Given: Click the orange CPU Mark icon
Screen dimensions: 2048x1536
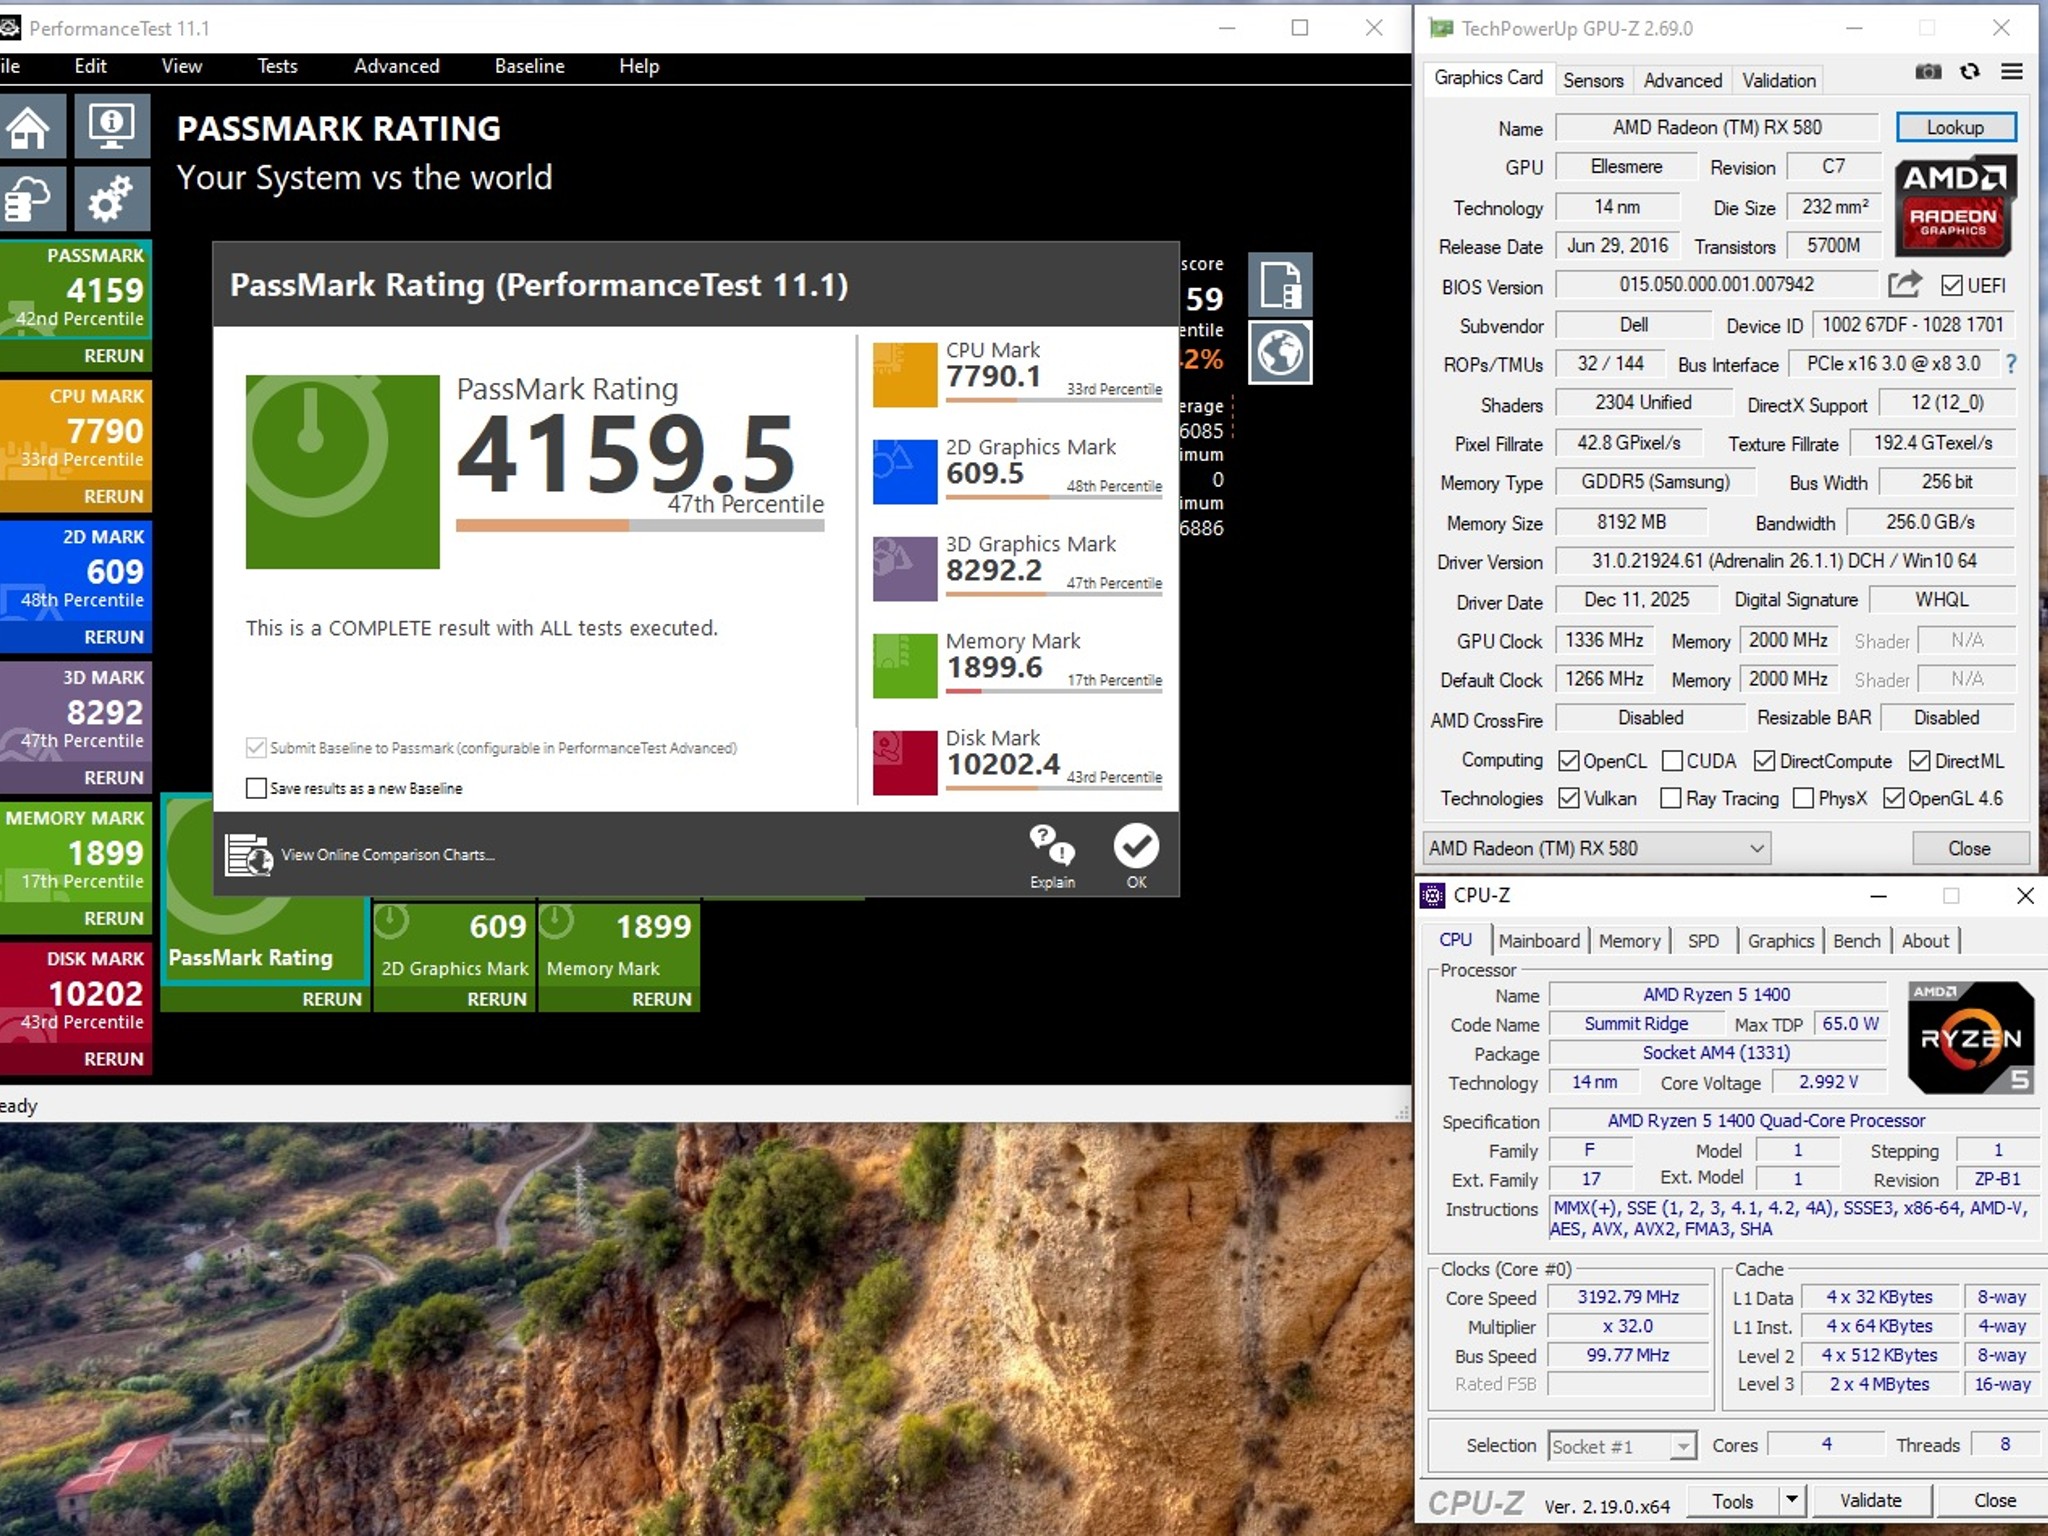Looking at the screenshot, I should tap(905, 375).
